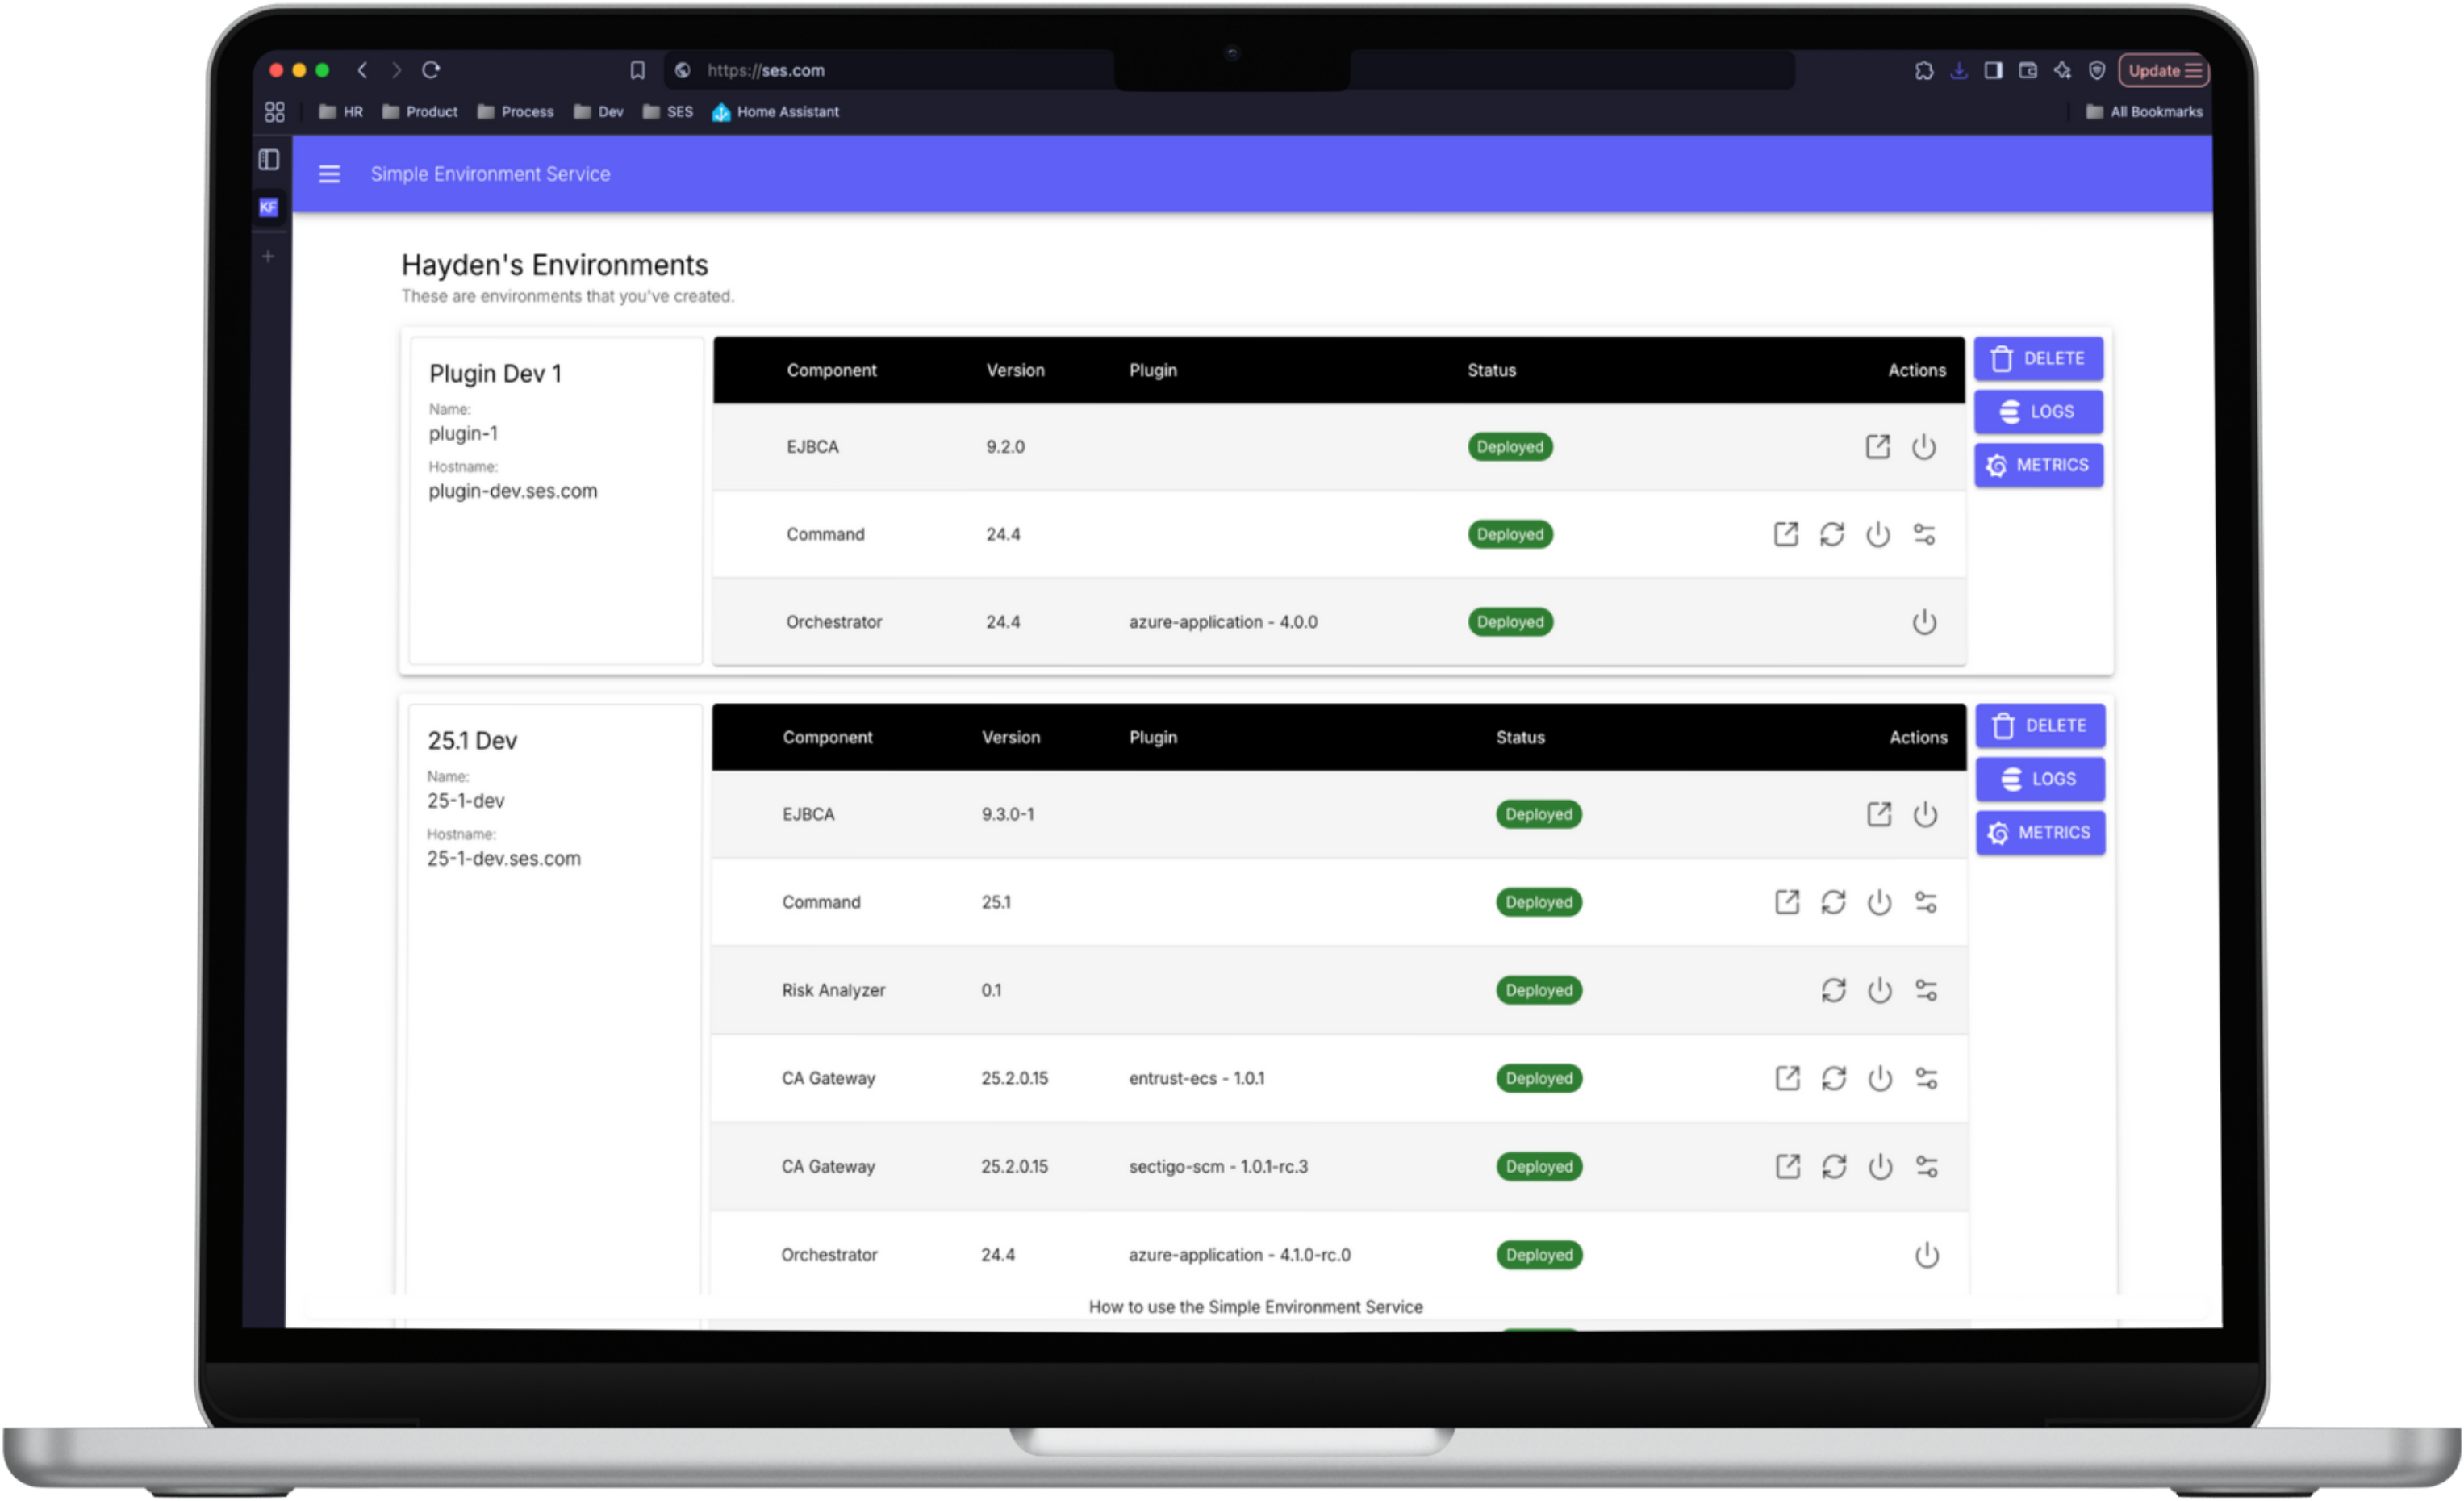Screen dimensions: 2464x1501
Task: Power off entrust-ecs CA Gateway
Action: 1880,1078
